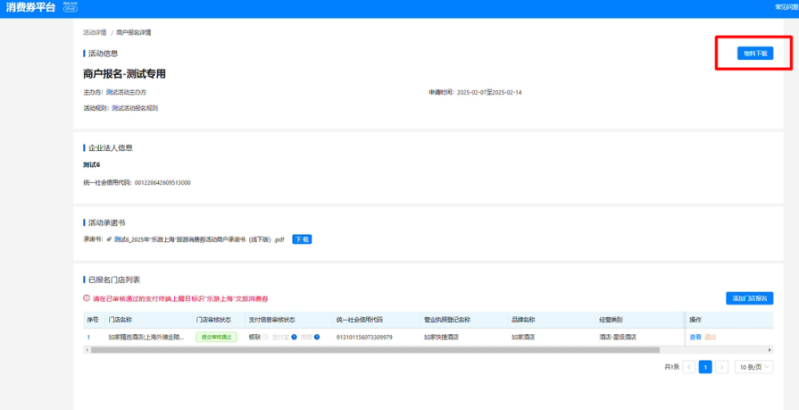
Task: Click 退出 in the operations column
Action: 710,337
